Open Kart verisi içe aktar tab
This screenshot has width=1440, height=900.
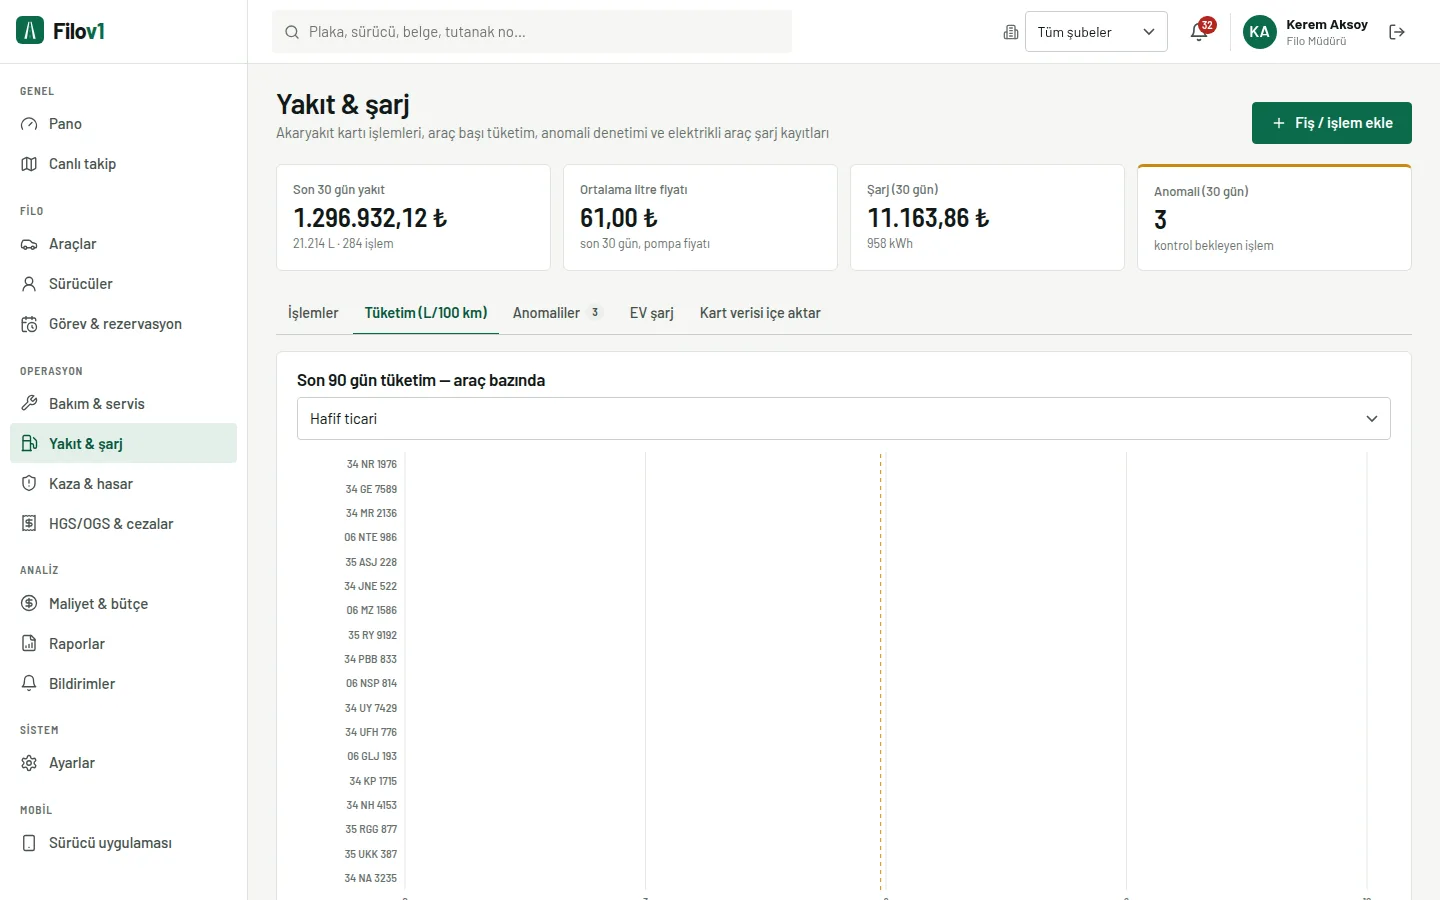click(760, 313)
